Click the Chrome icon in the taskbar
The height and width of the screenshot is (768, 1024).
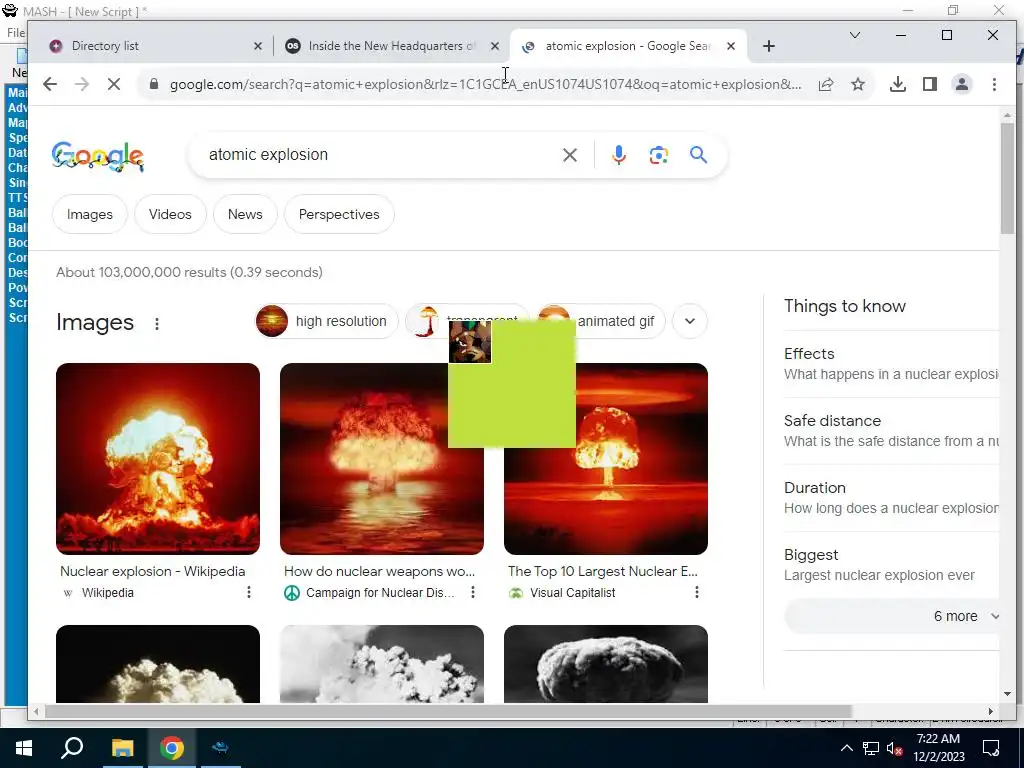tap(172, 748)
